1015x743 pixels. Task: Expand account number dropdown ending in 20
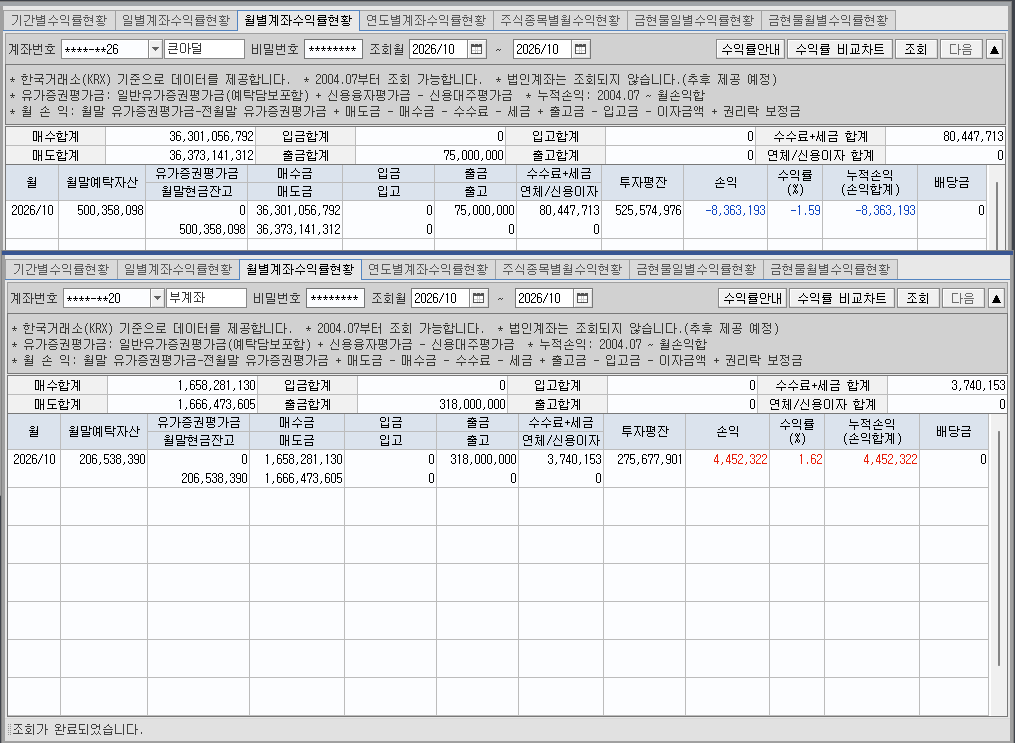157,298
